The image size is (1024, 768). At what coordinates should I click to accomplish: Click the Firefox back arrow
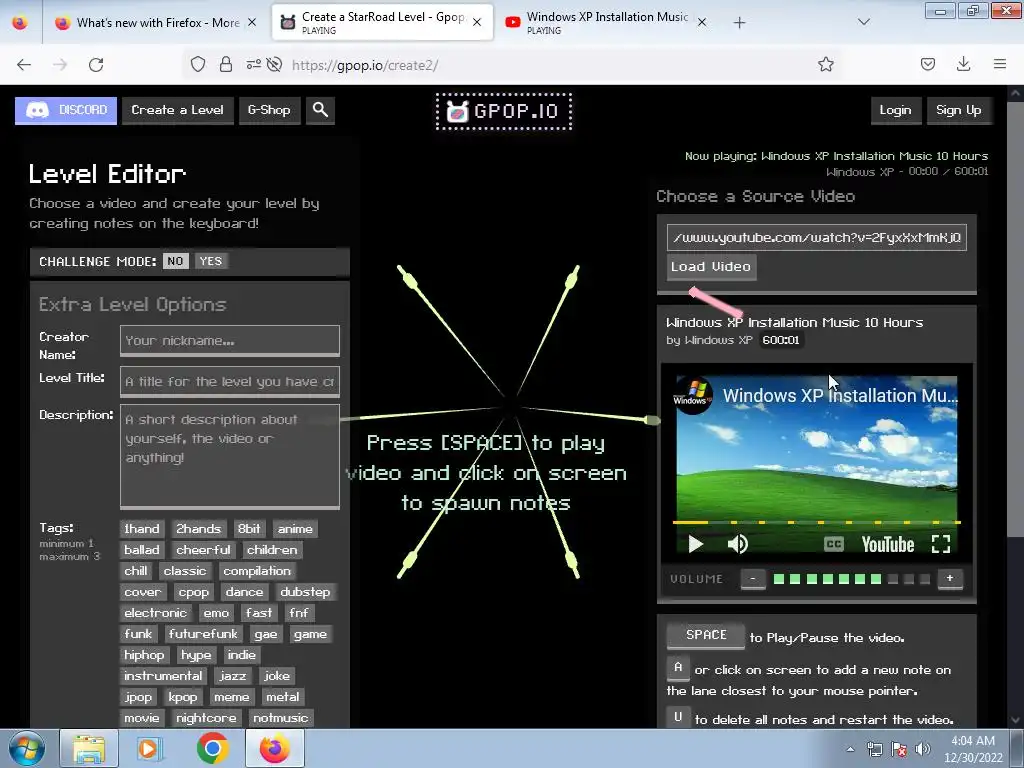pos(24,65)
